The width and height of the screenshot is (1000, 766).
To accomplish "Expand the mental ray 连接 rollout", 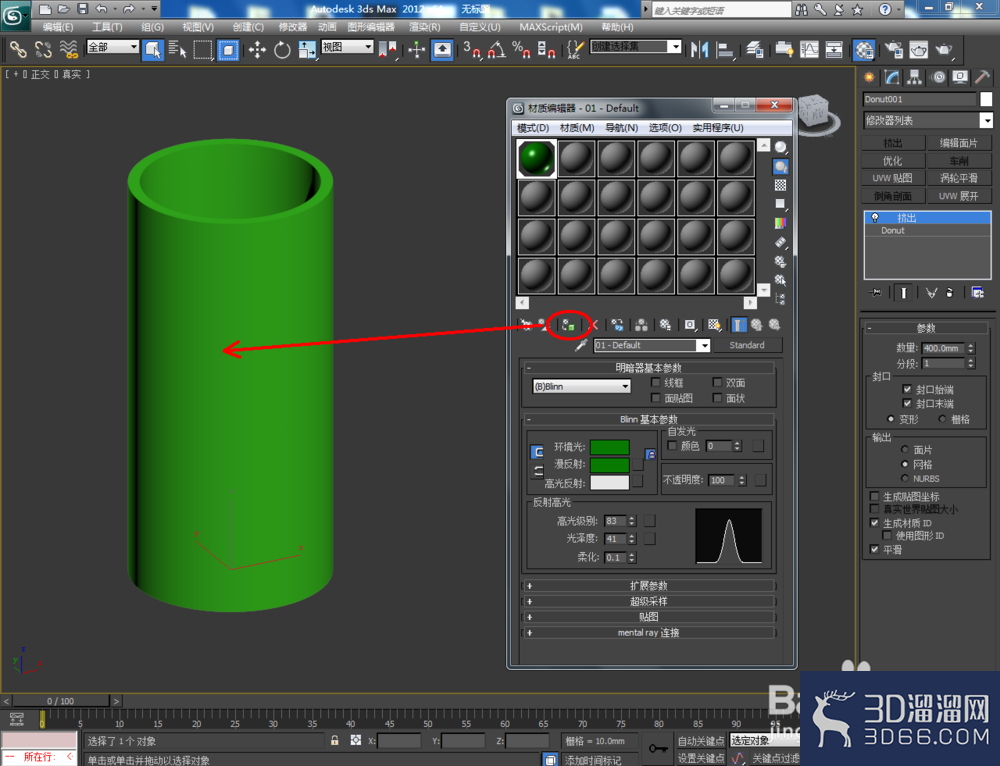I will [x=649, y=633].
